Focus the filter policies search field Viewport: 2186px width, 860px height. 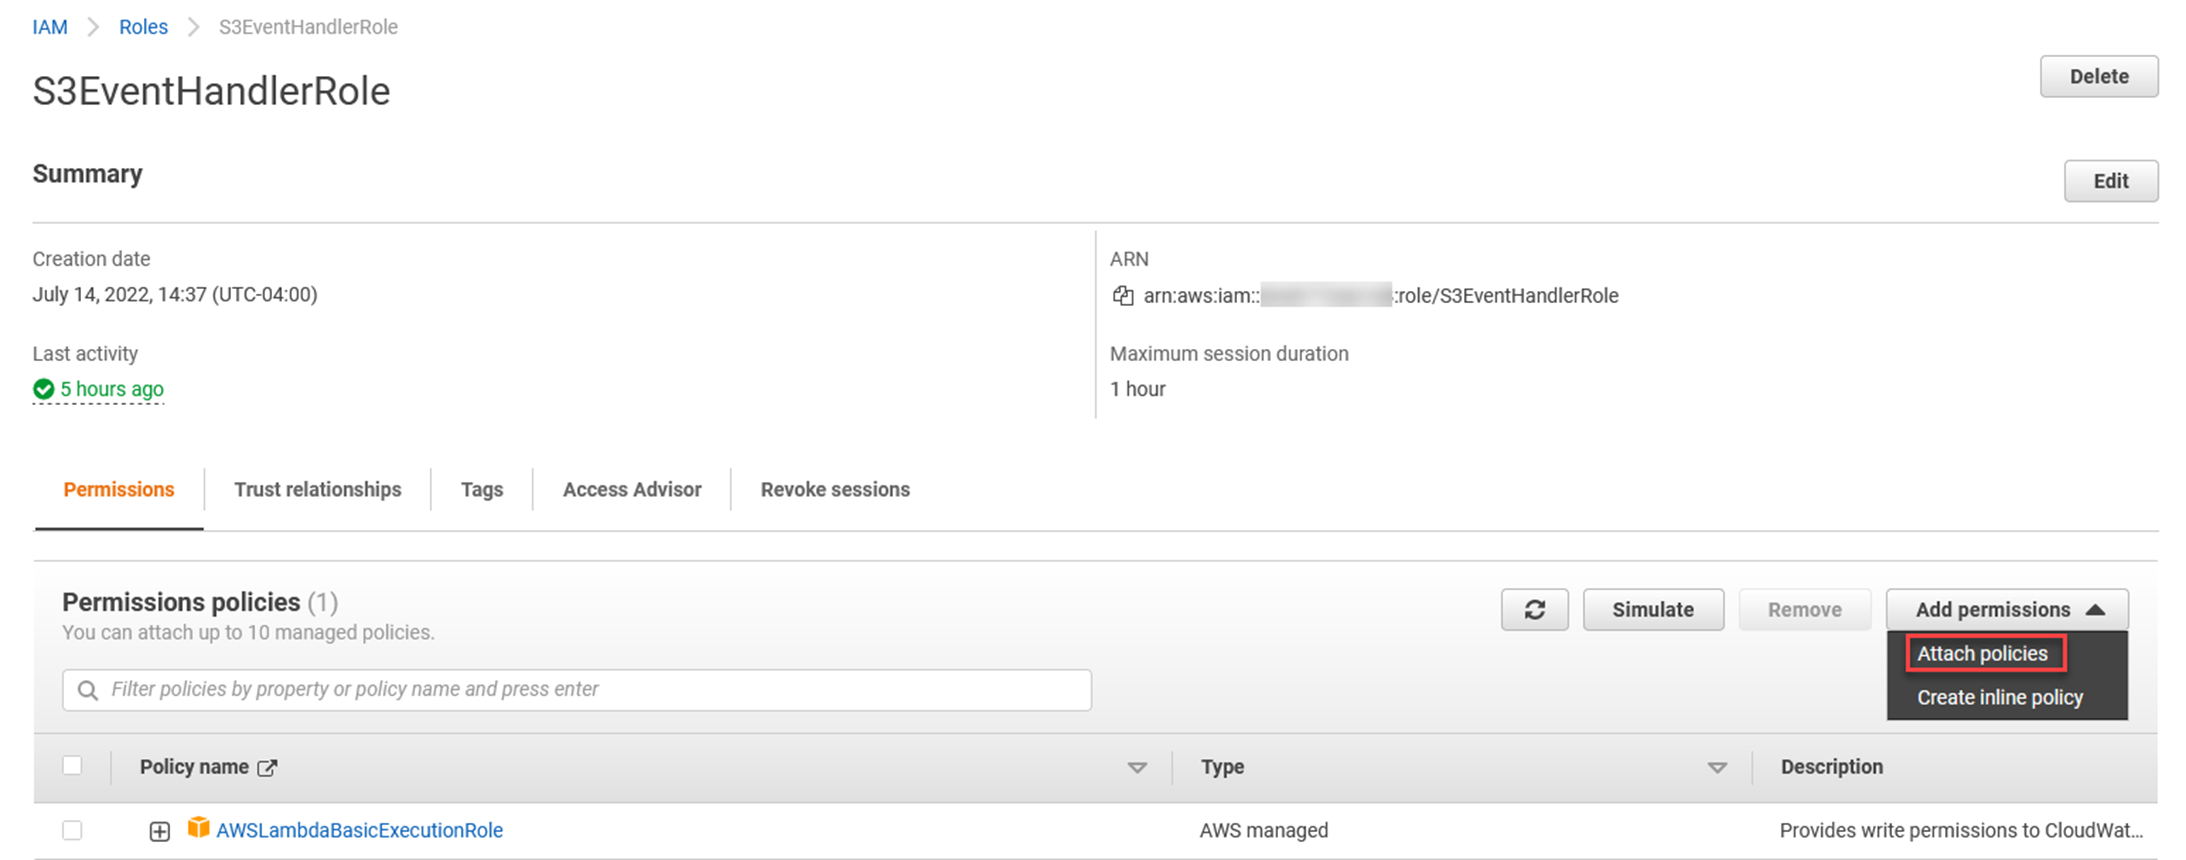click(x=577, y=690)
